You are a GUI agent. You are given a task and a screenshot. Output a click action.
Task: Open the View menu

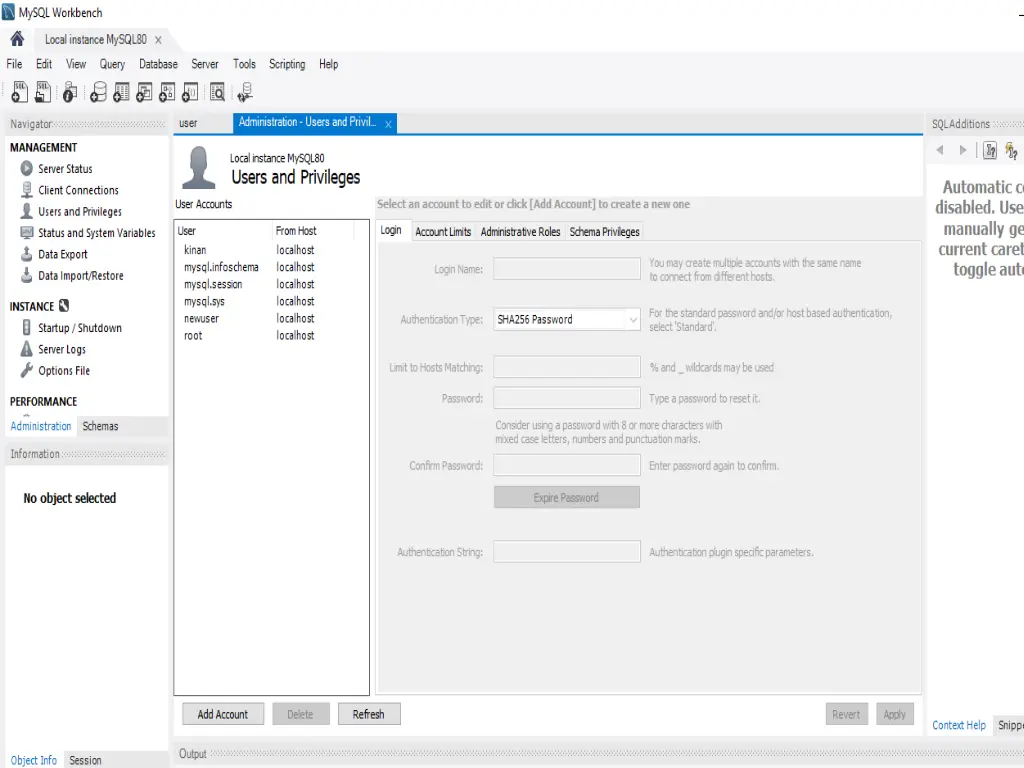(76, 64)
